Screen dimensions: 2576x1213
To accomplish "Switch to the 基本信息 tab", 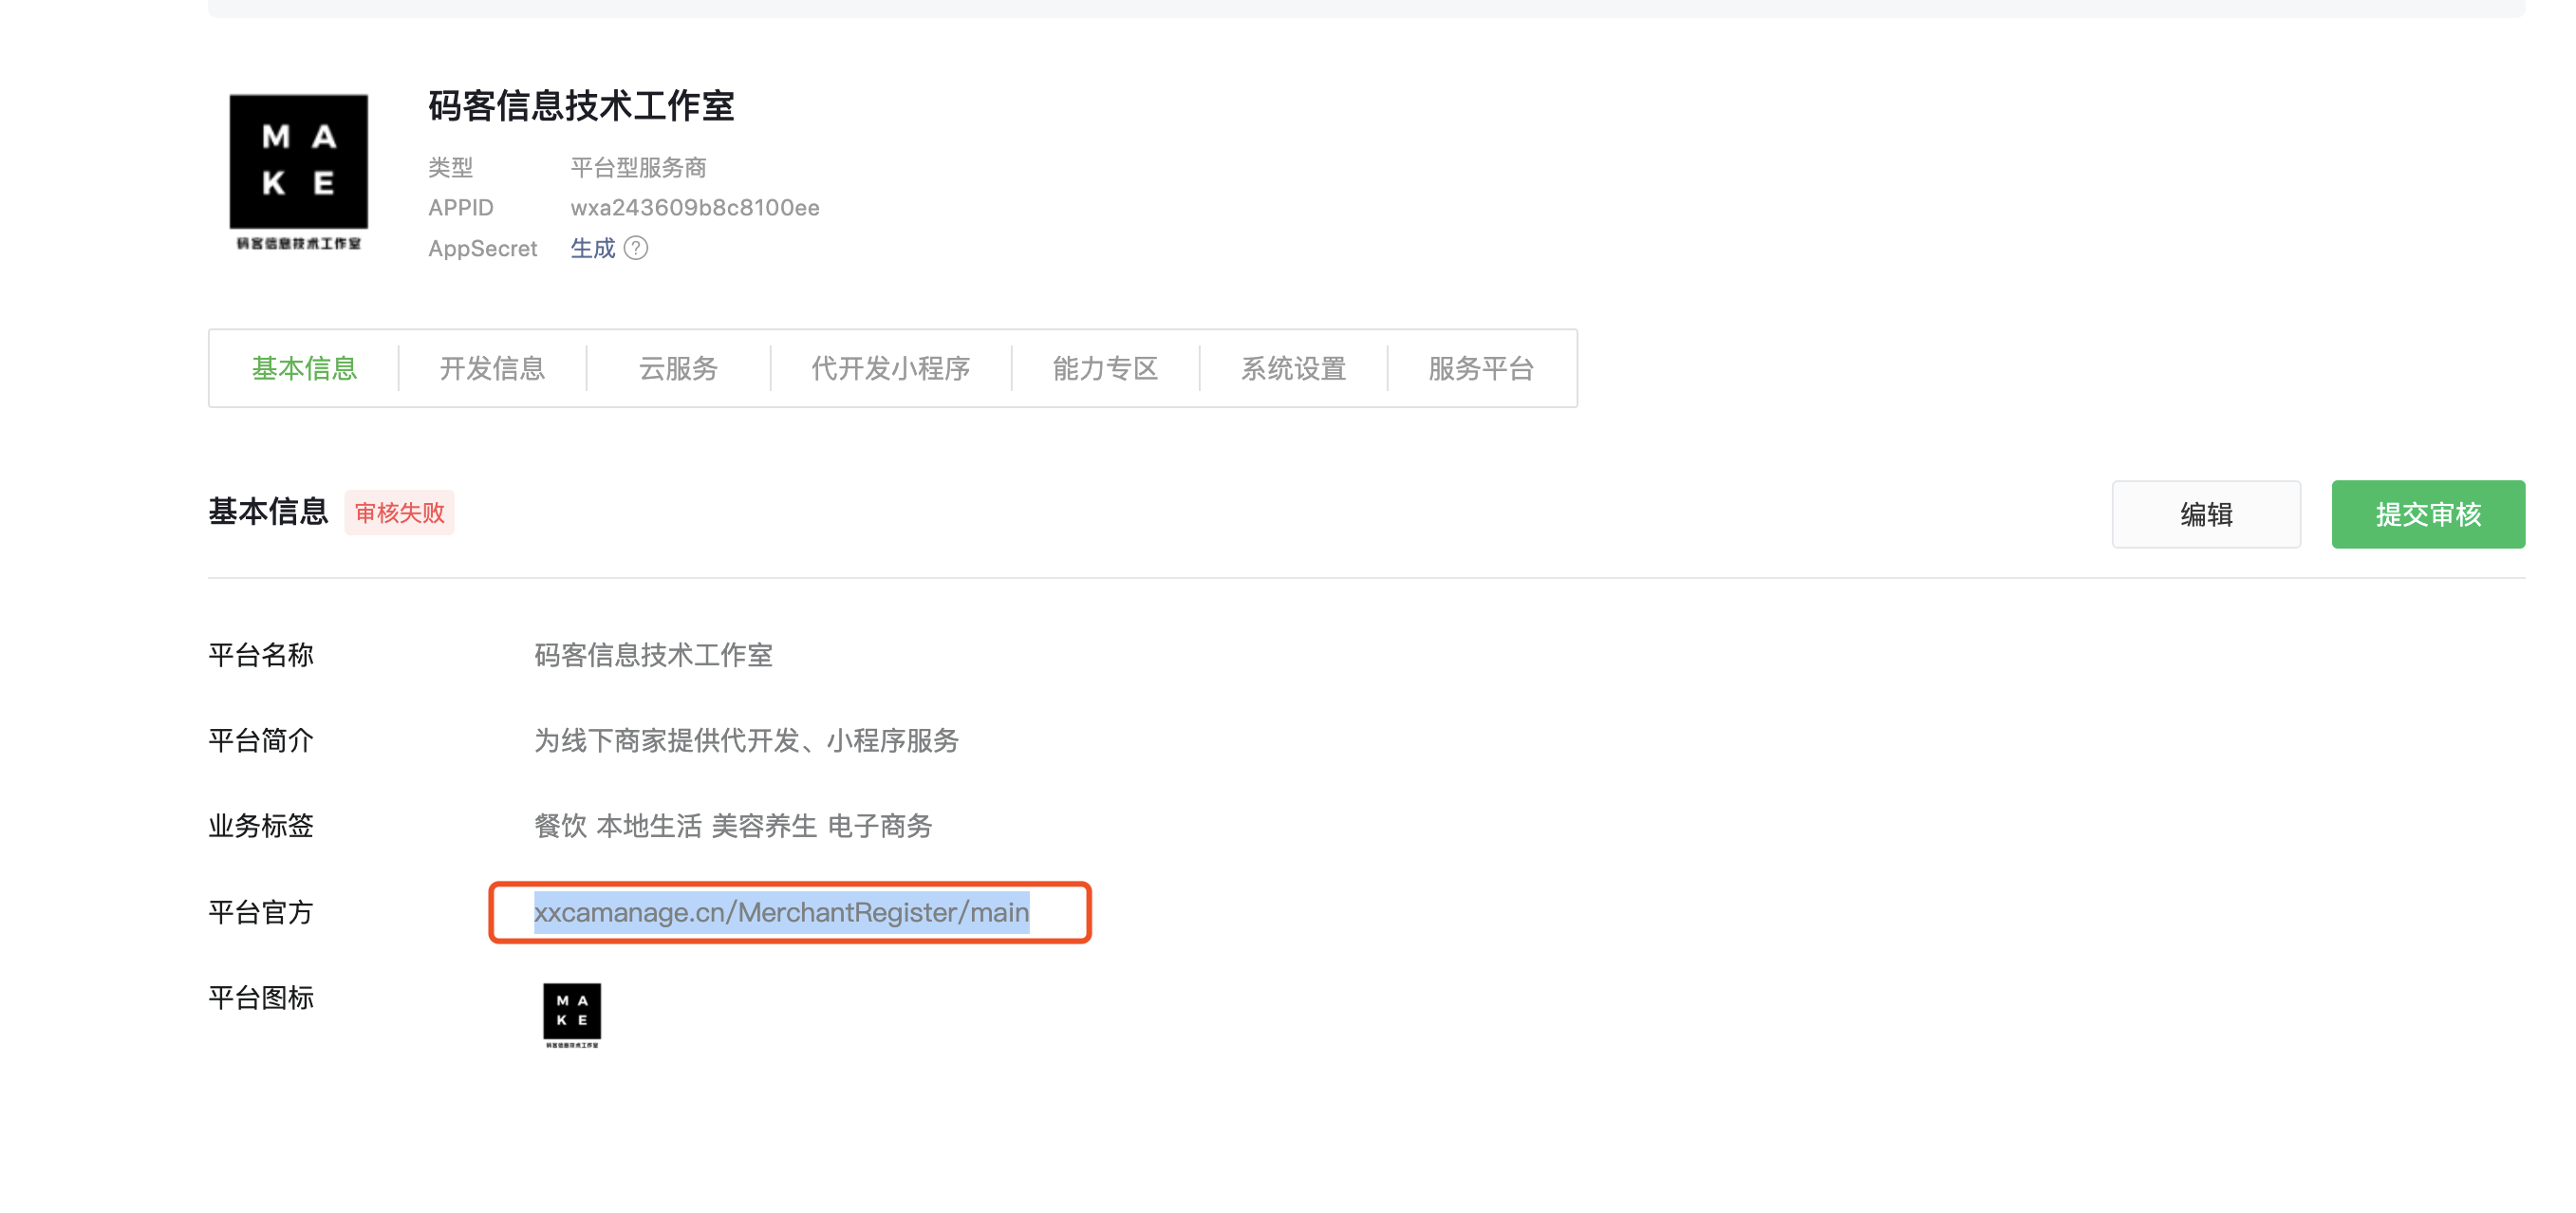I will pyautogui.click(x=304, y=368).
